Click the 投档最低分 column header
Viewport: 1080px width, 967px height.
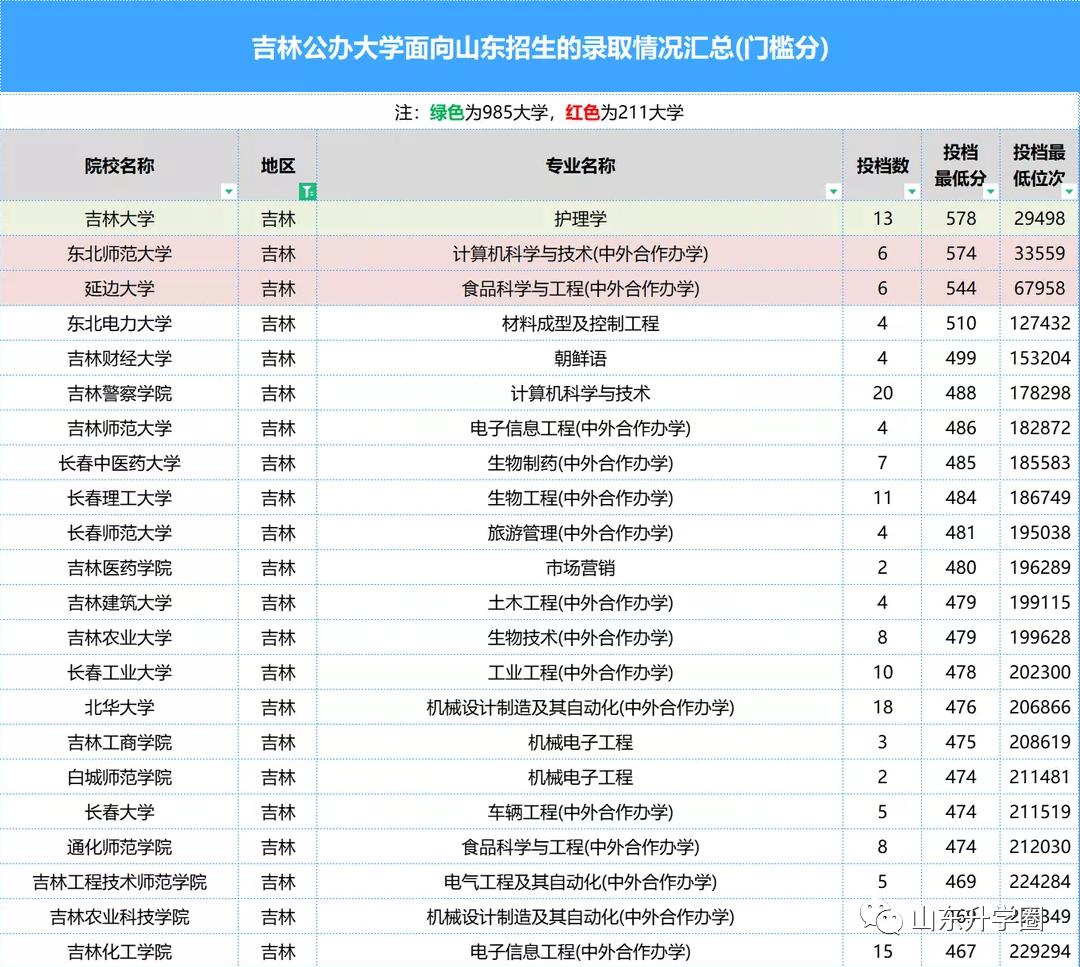pyautogui.click(x=960, y=166)
